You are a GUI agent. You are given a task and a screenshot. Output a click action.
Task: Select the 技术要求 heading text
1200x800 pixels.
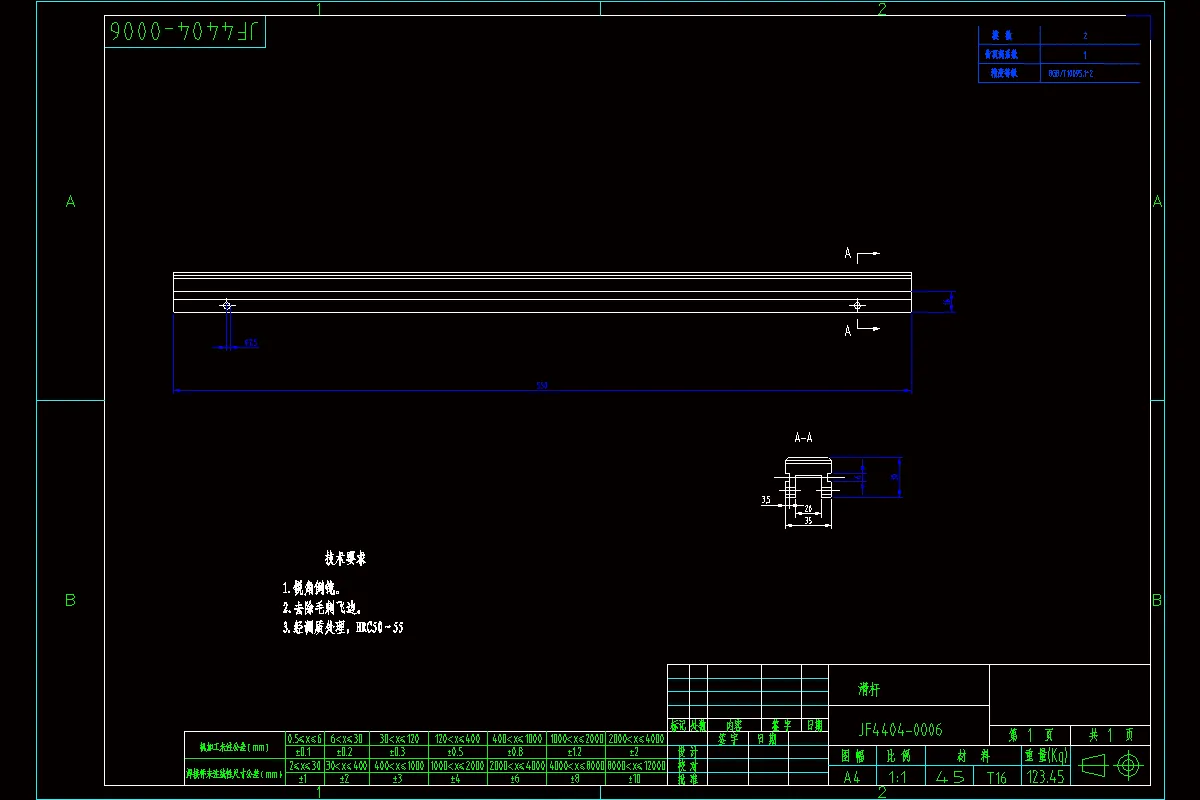coord(345,559)
